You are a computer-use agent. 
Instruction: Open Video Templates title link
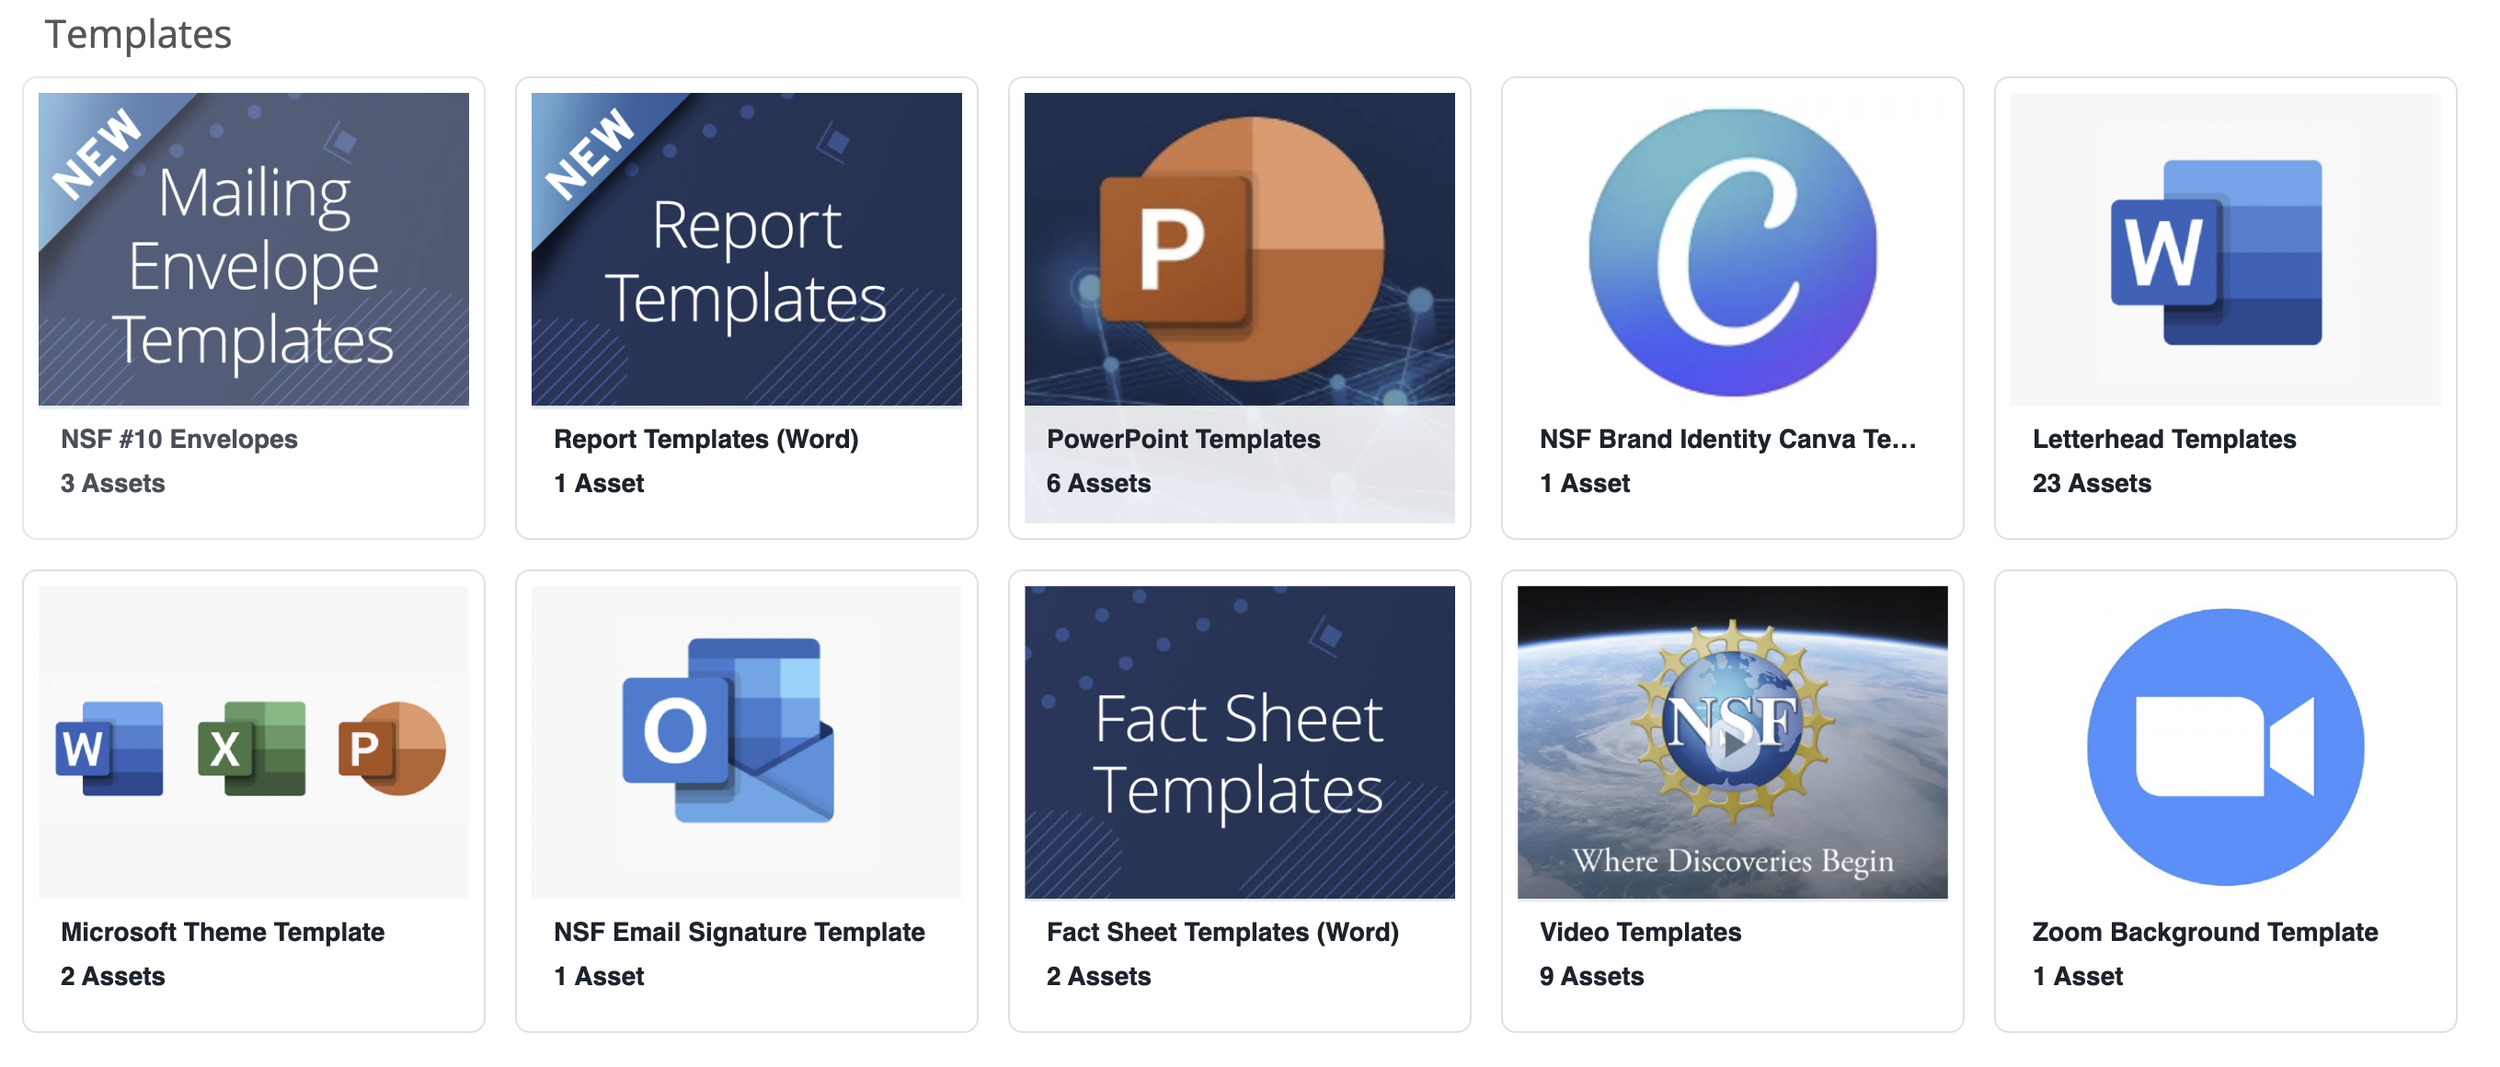1640,932
